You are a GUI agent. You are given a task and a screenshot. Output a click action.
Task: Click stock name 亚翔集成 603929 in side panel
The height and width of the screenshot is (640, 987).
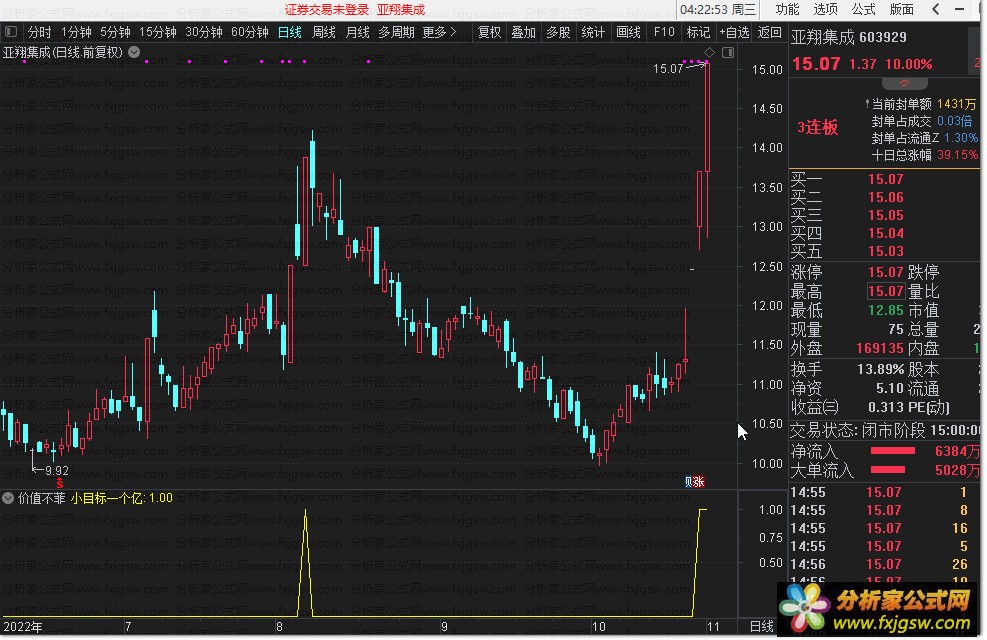click(849, 37)
